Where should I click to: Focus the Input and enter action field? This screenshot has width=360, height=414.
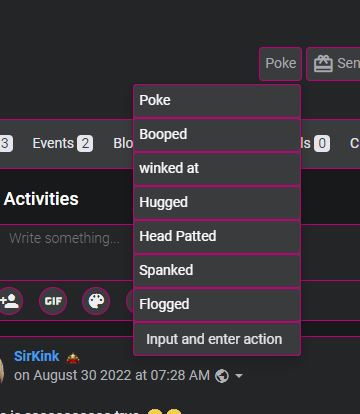pos(217,339)
